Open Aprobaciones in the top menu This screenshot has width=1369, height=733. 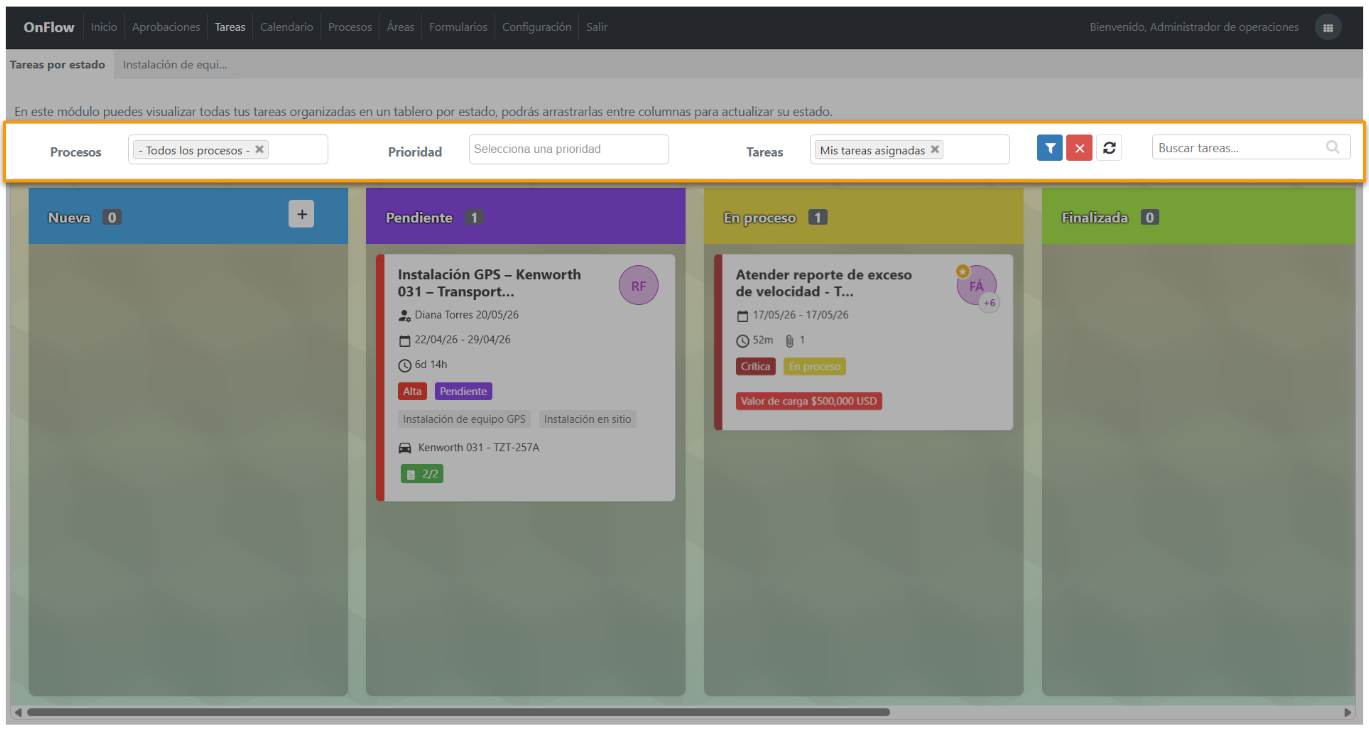[166, 27]
